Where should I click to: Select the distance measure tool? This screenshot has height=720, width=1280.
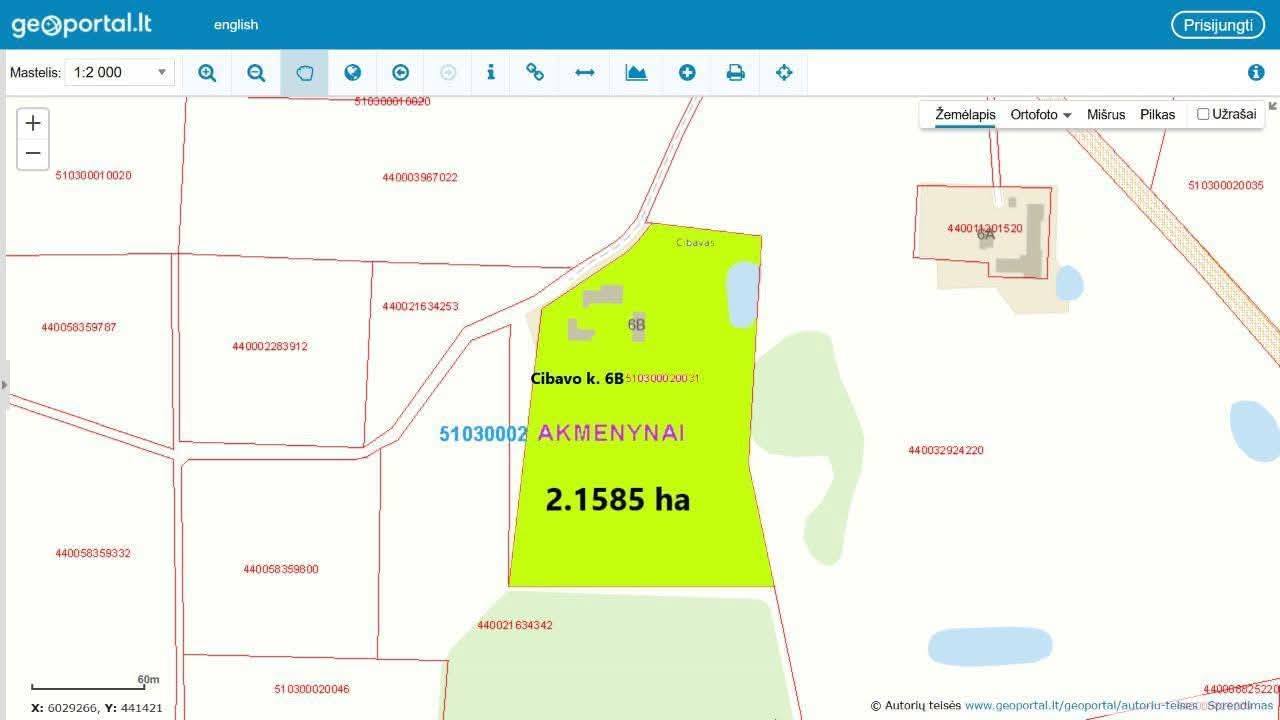585,73
